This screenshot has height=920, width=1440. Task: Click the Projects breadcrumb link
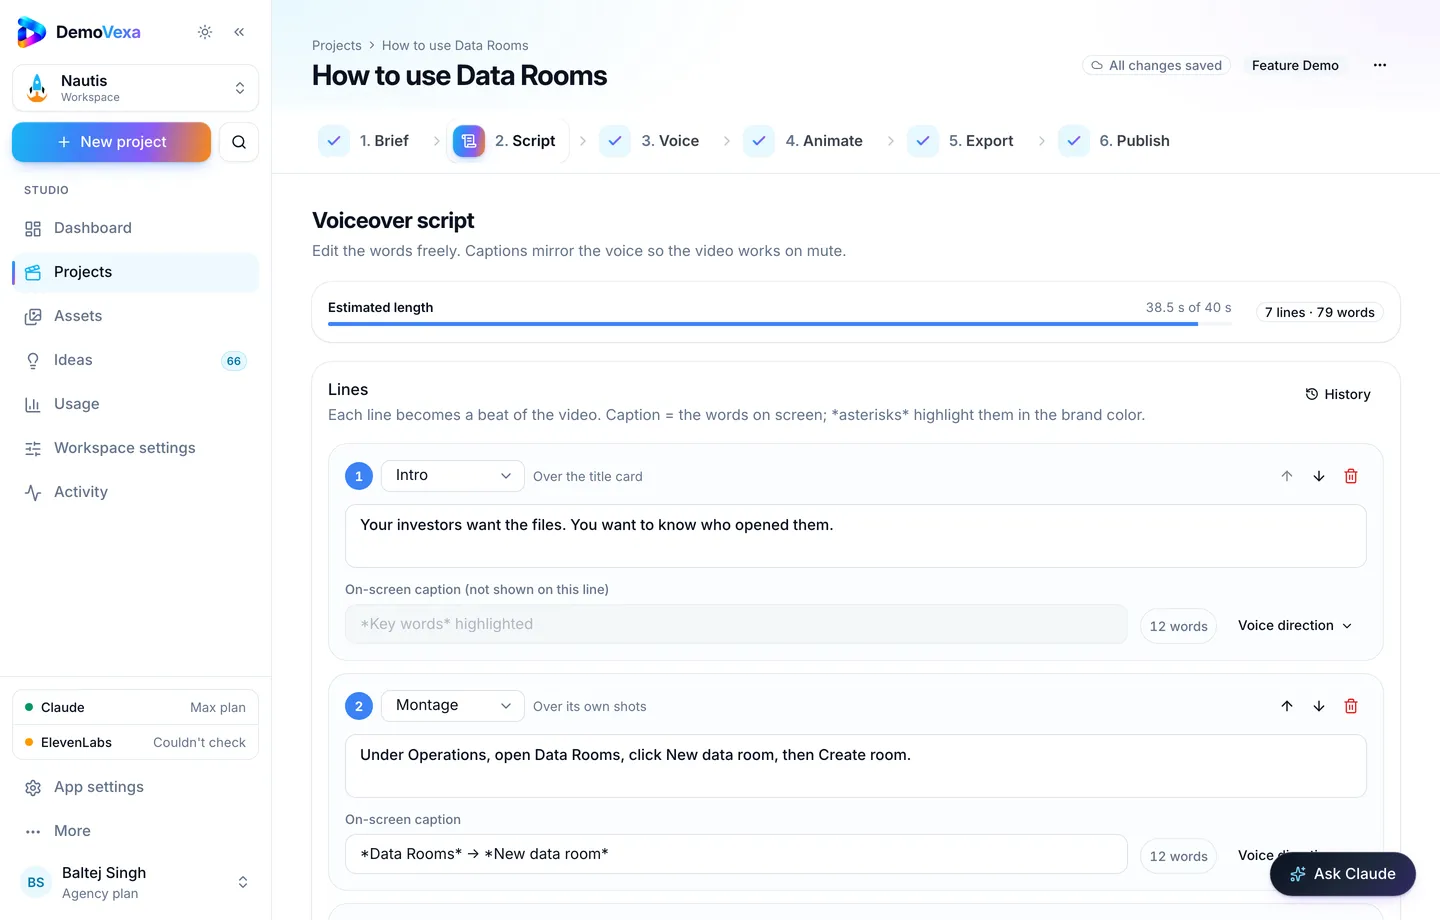click(337, 45)
